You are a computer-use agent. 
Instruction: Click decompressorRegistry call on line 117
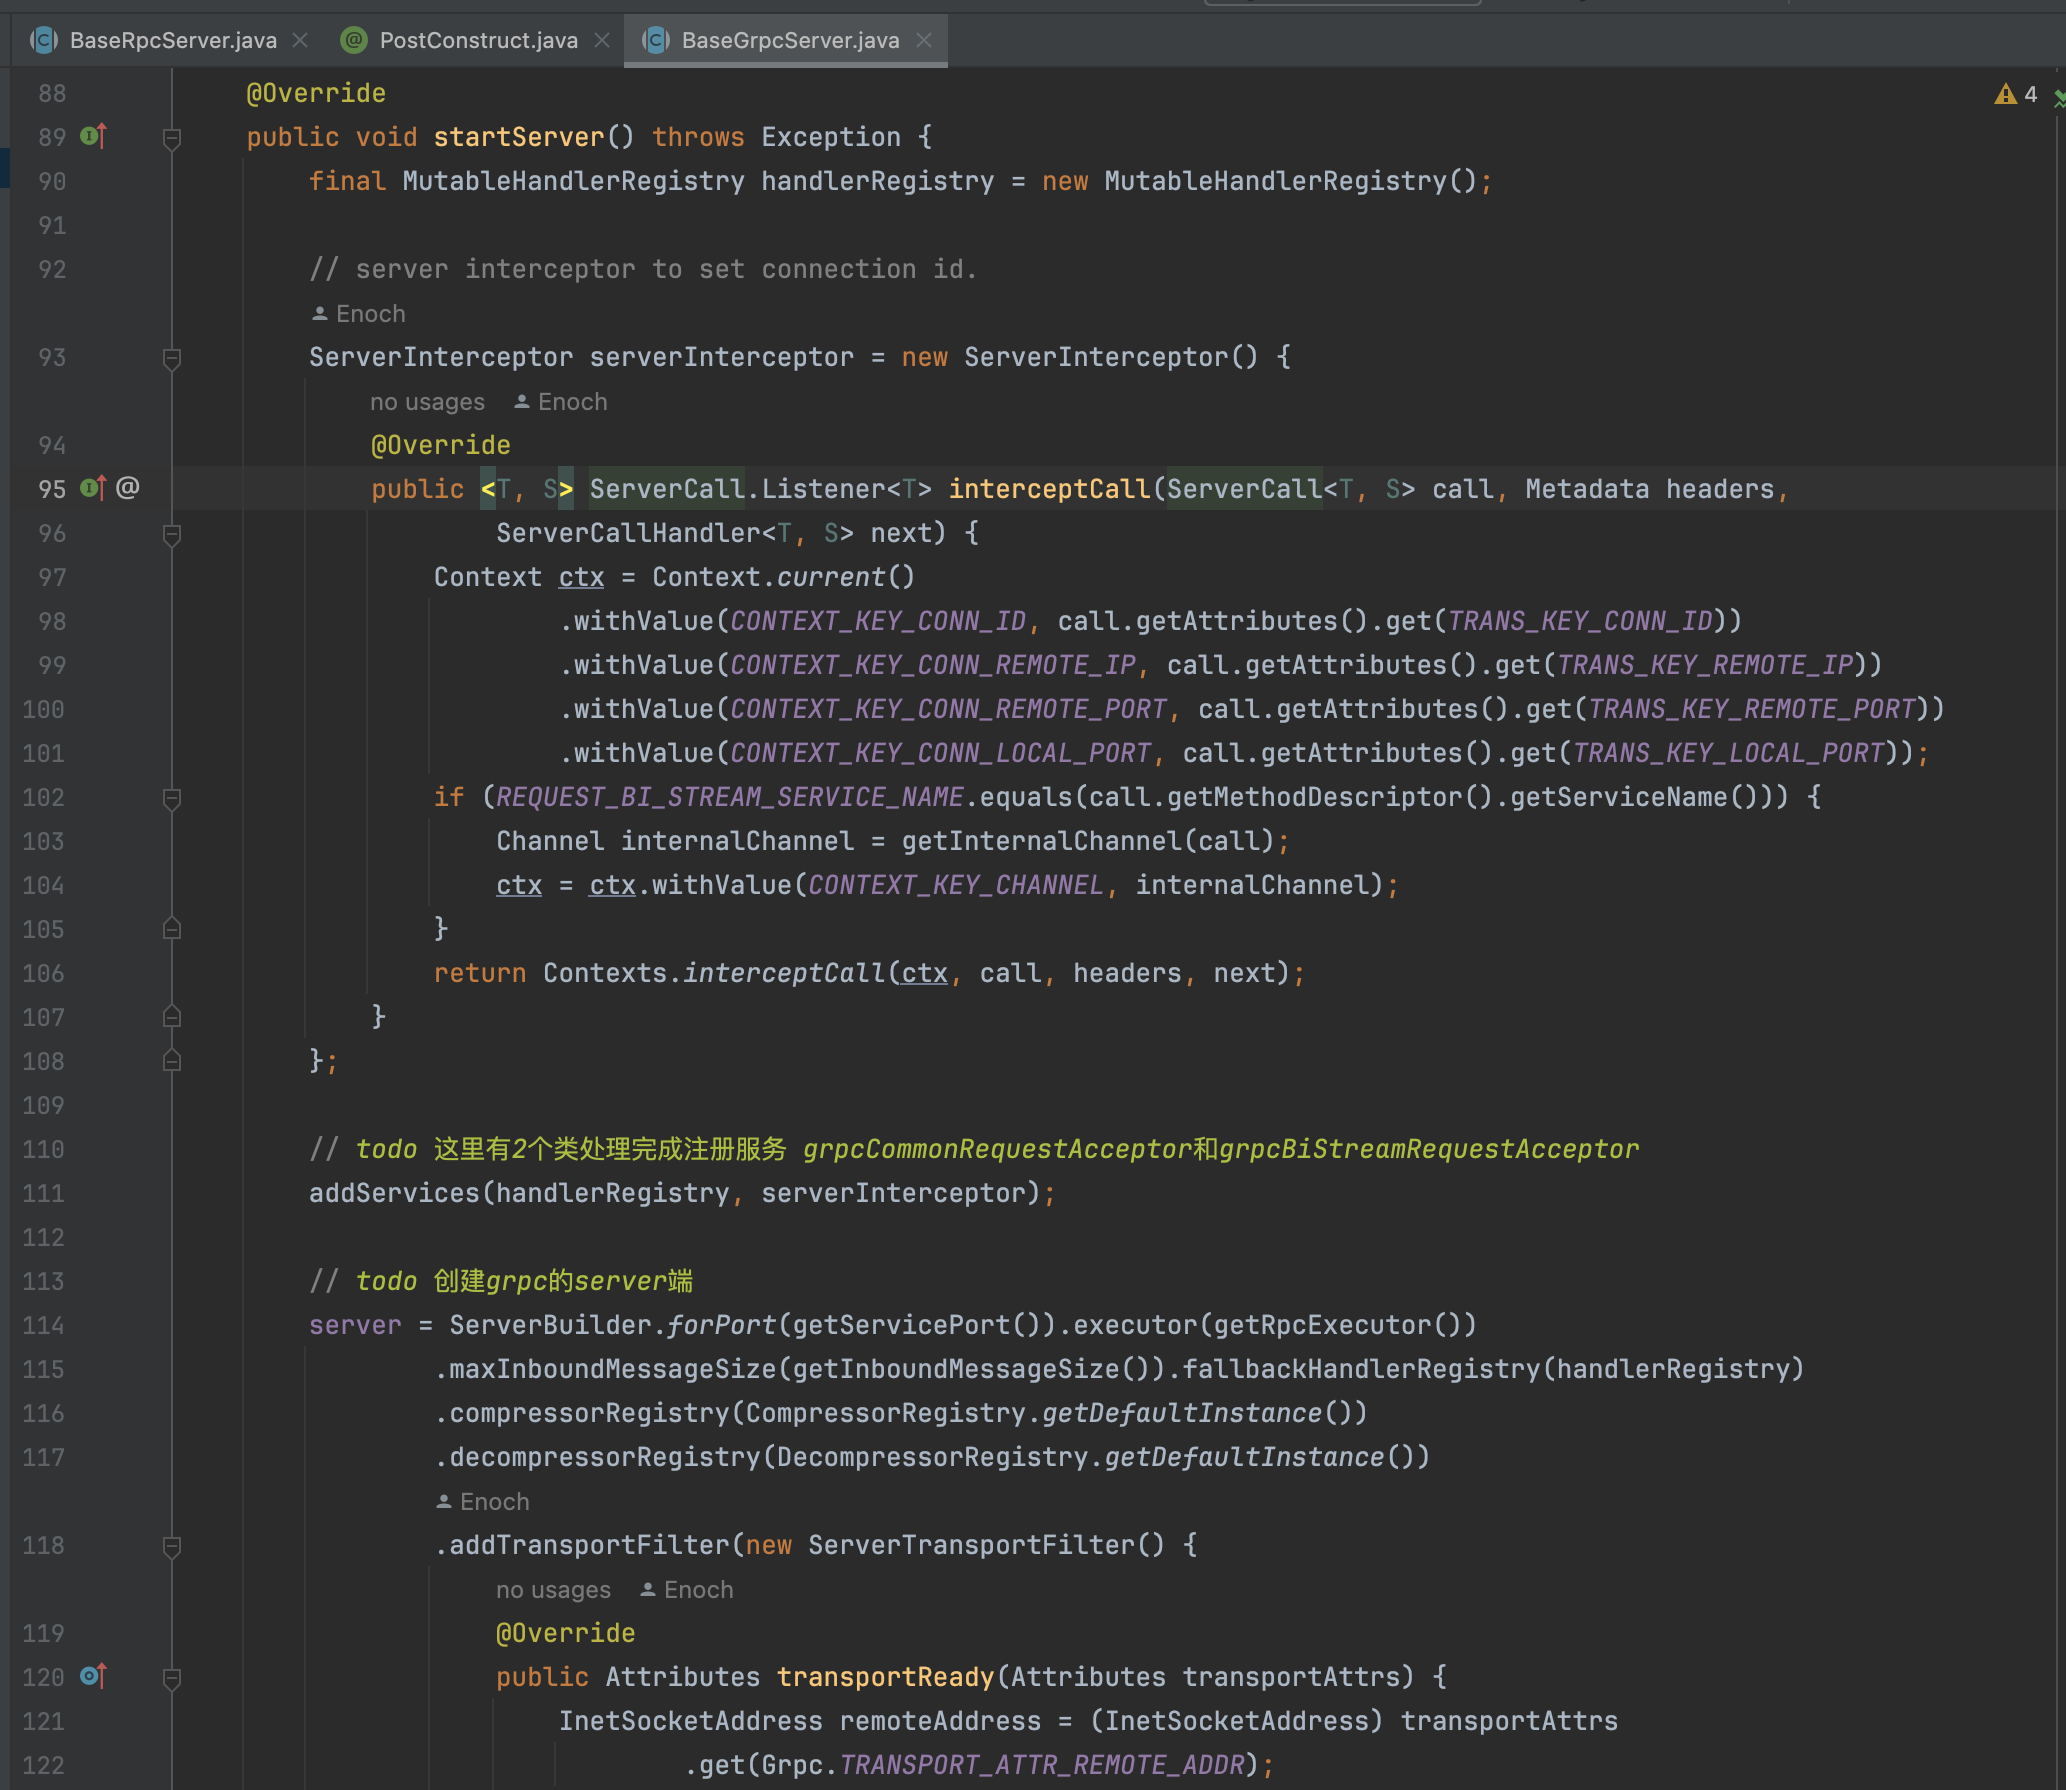[x=605, y=1457]
